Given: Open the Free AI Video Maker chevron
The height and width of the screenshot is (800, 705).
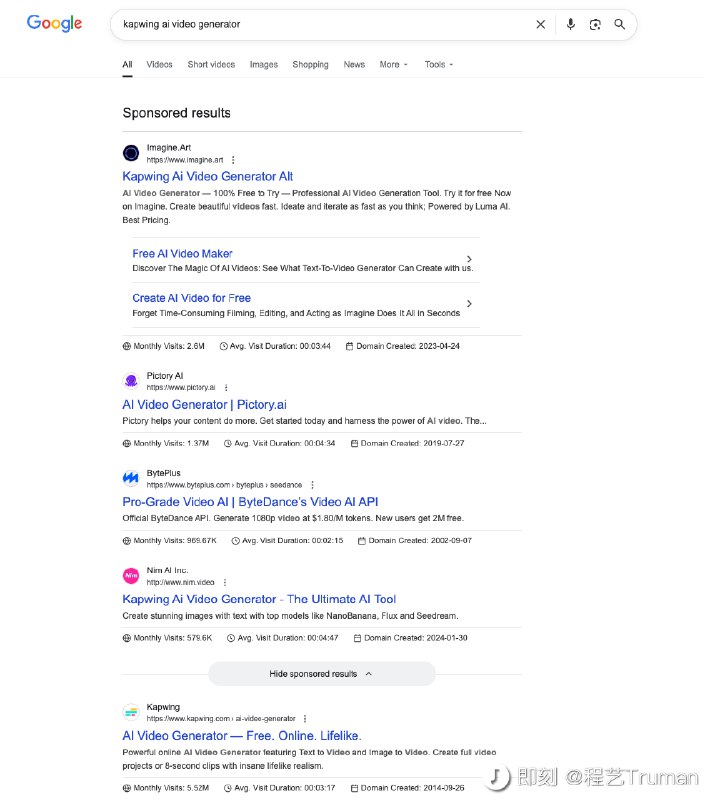Looking at the screenshot, I should pyautogui.click(x=470, y=260).
